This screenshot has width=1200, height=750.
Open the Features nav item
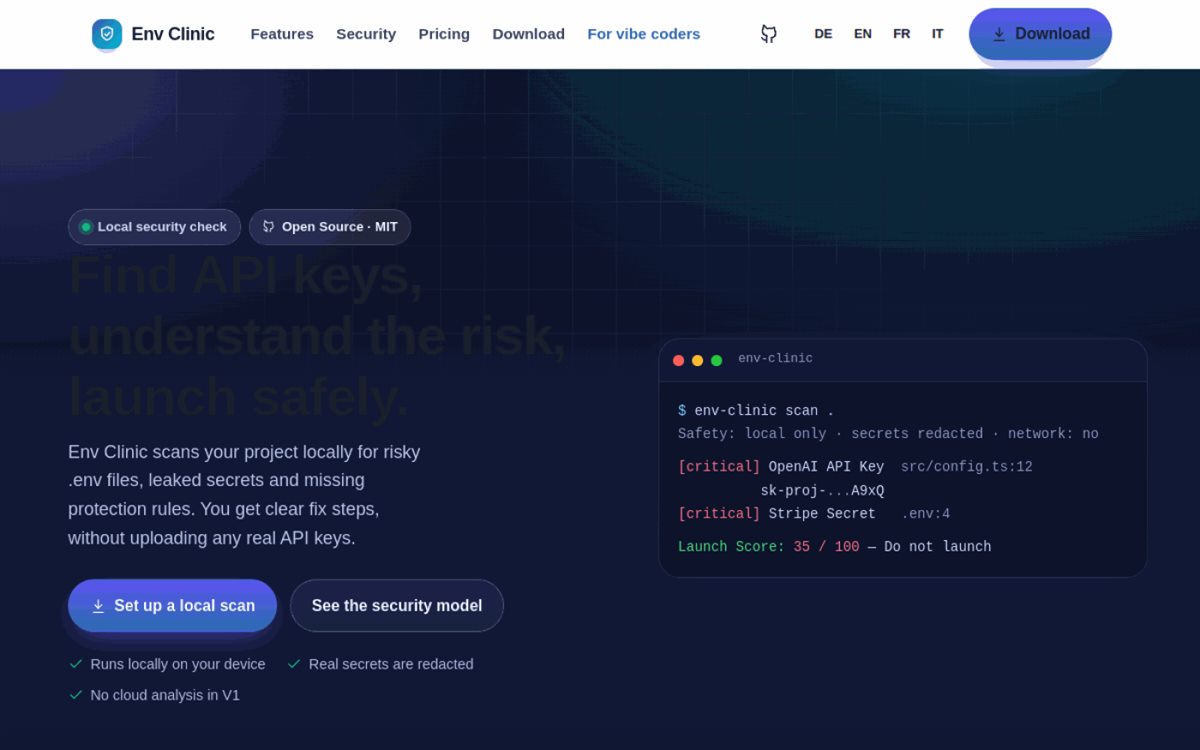pyautogui.click(x=282, y=34)
